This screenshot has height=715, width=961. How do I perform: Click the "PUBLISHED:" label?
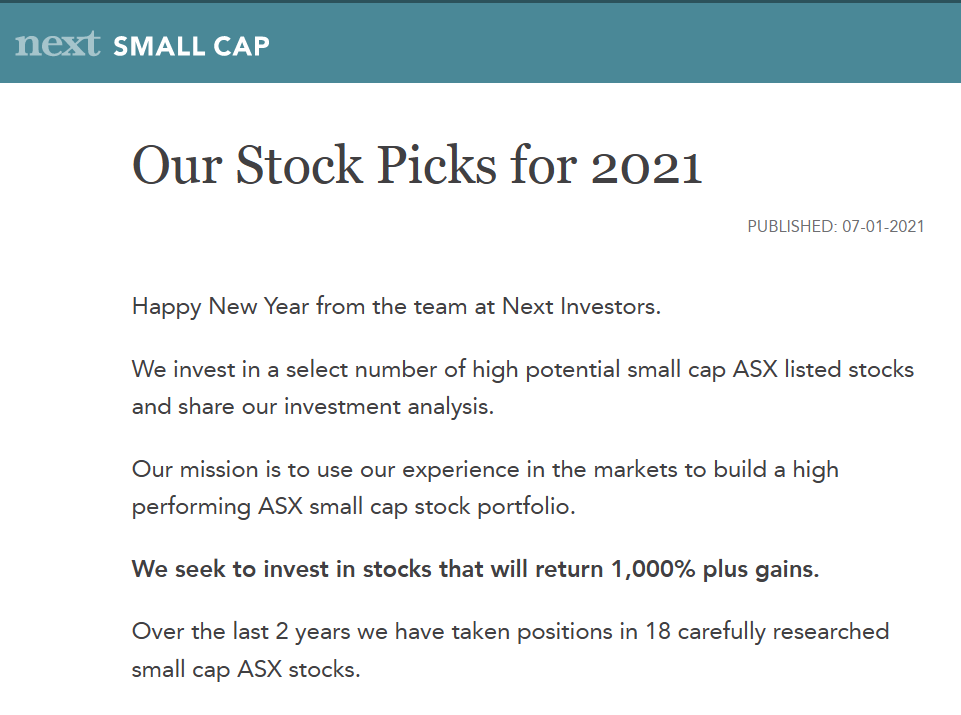(792, 227)
